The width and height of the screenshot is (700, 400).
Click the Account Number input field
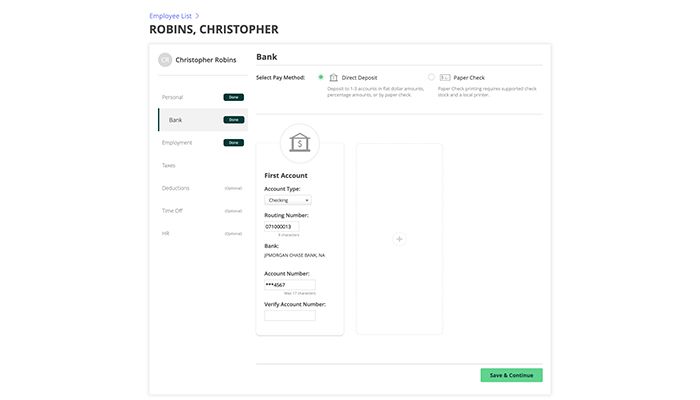point(290,285)
